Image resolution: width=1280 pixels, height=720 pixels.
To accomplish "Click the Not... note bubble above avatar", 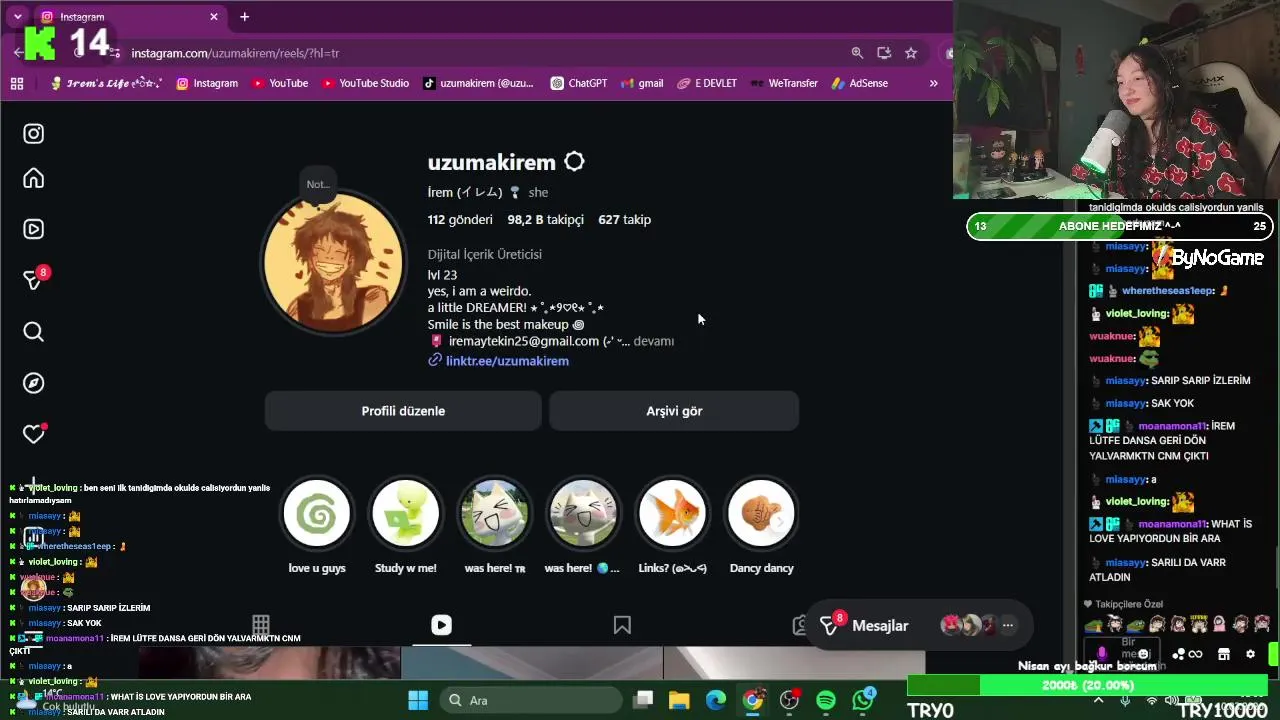I will coord(318,184).
